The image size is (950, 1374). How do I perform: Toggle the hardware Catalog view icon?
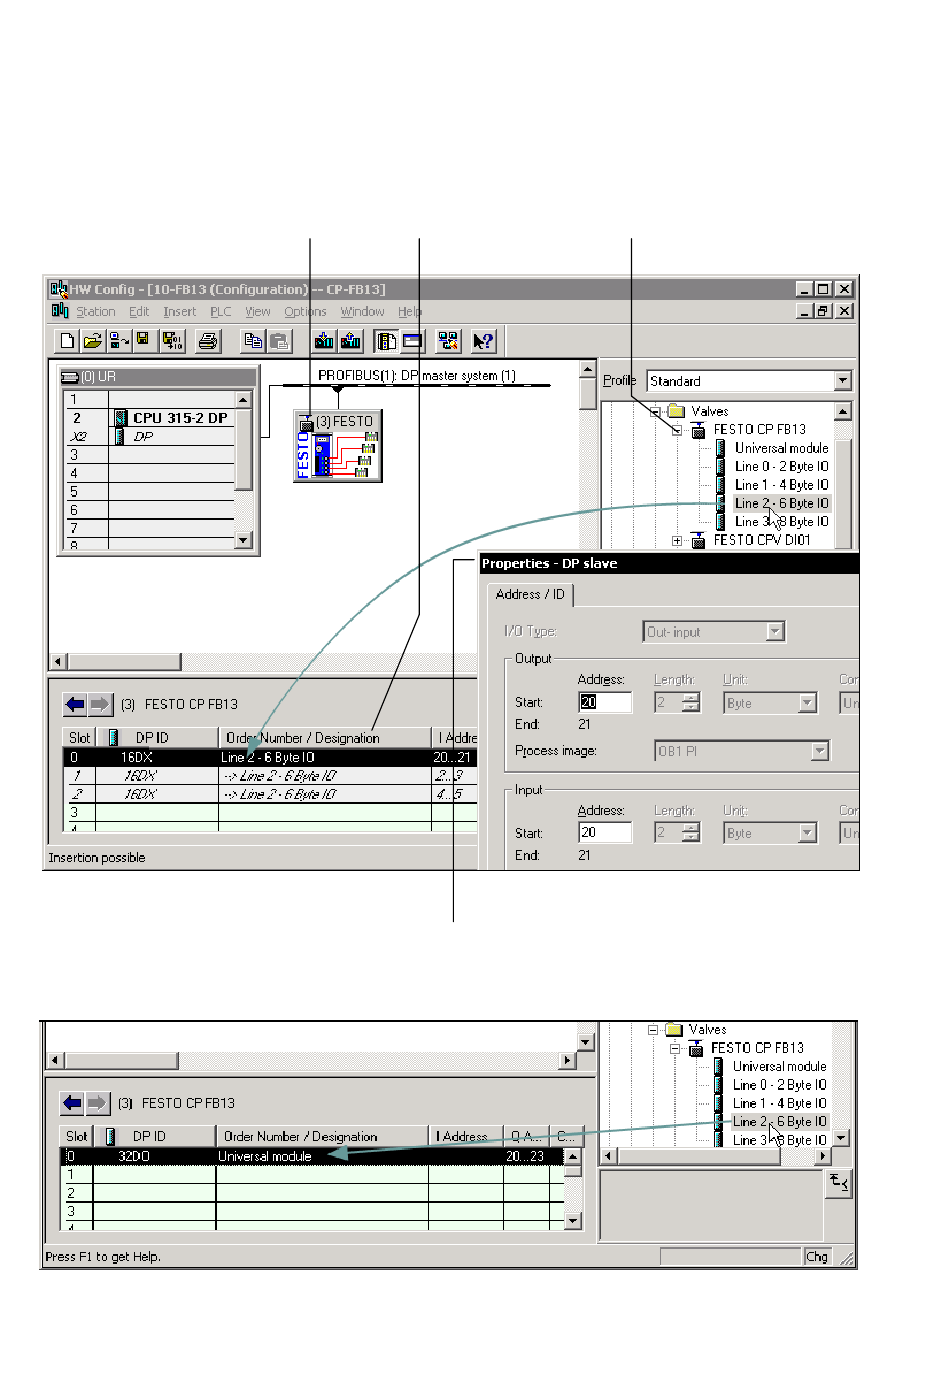pyautogui.click(x=386, y=341)
